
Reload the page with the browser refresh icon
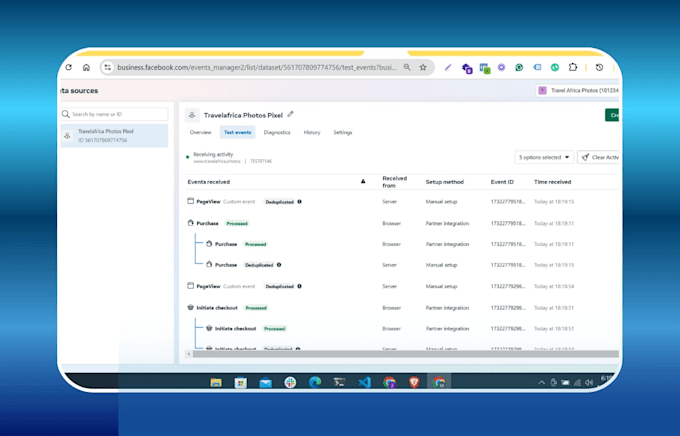click(x=69, y=67)
